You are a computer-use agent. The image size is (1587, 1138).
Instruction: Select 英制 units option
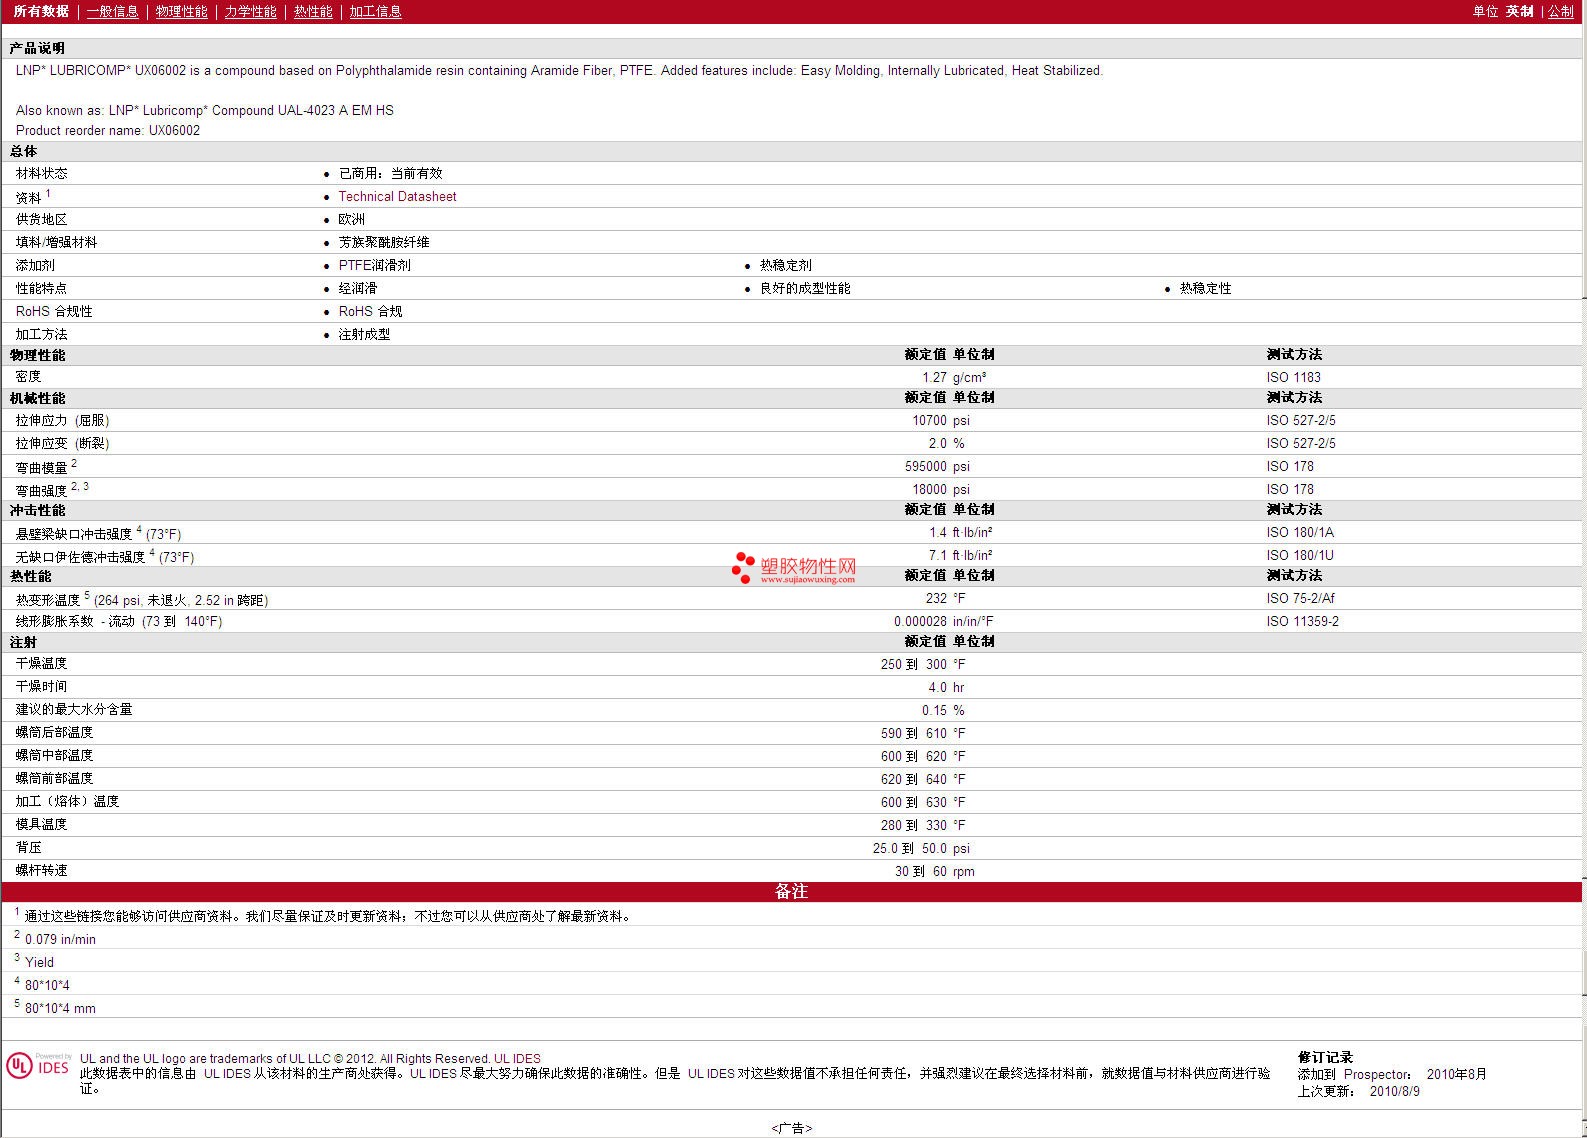pos(1519,11)
